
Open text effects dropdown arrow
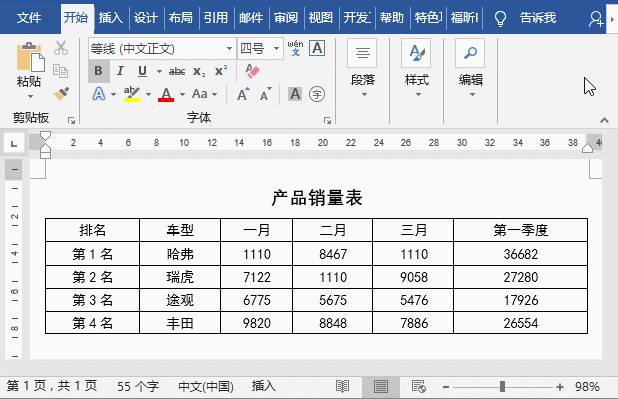(x=114, y=95)
